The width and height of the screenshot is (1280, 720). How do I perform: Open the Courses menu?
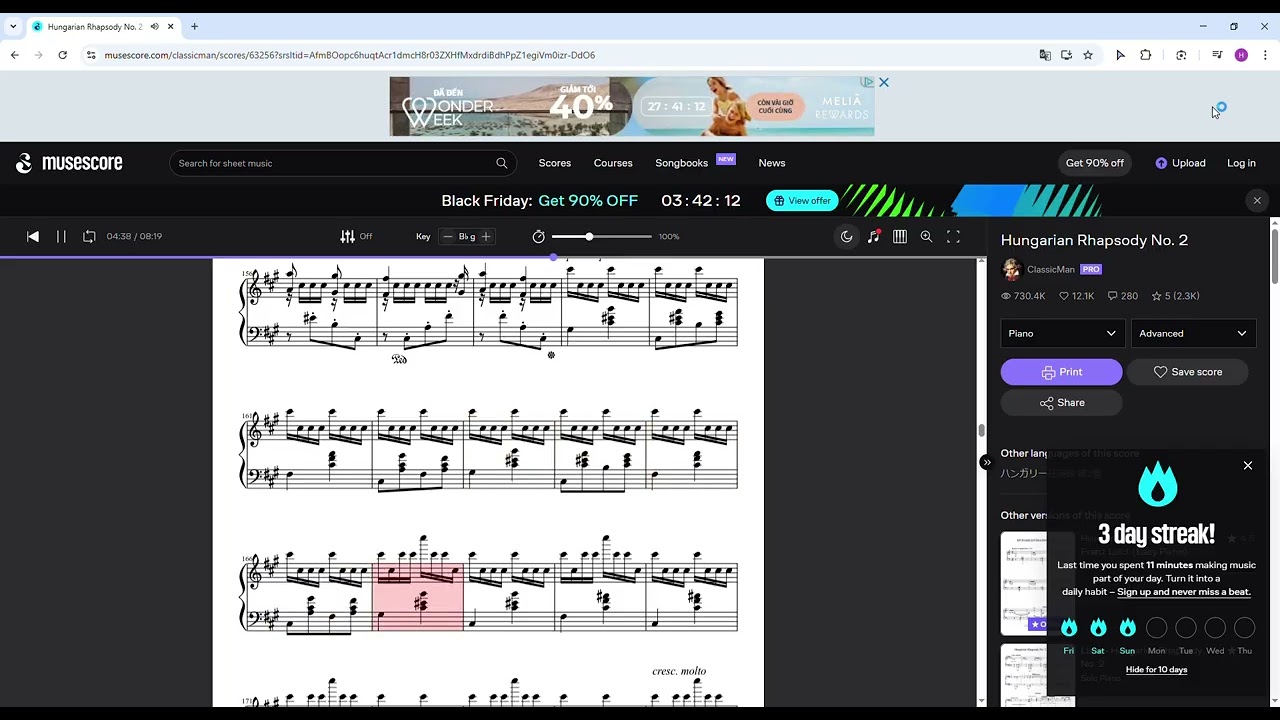coord(613,163)
